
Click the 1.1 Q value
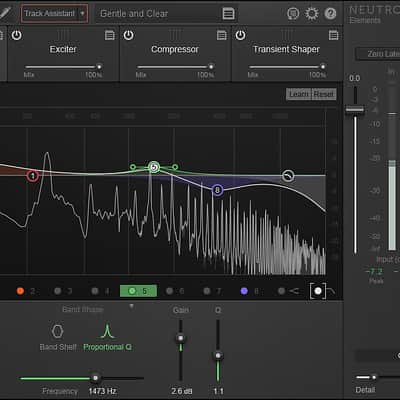pyautogui.click(x=218, y=391)
